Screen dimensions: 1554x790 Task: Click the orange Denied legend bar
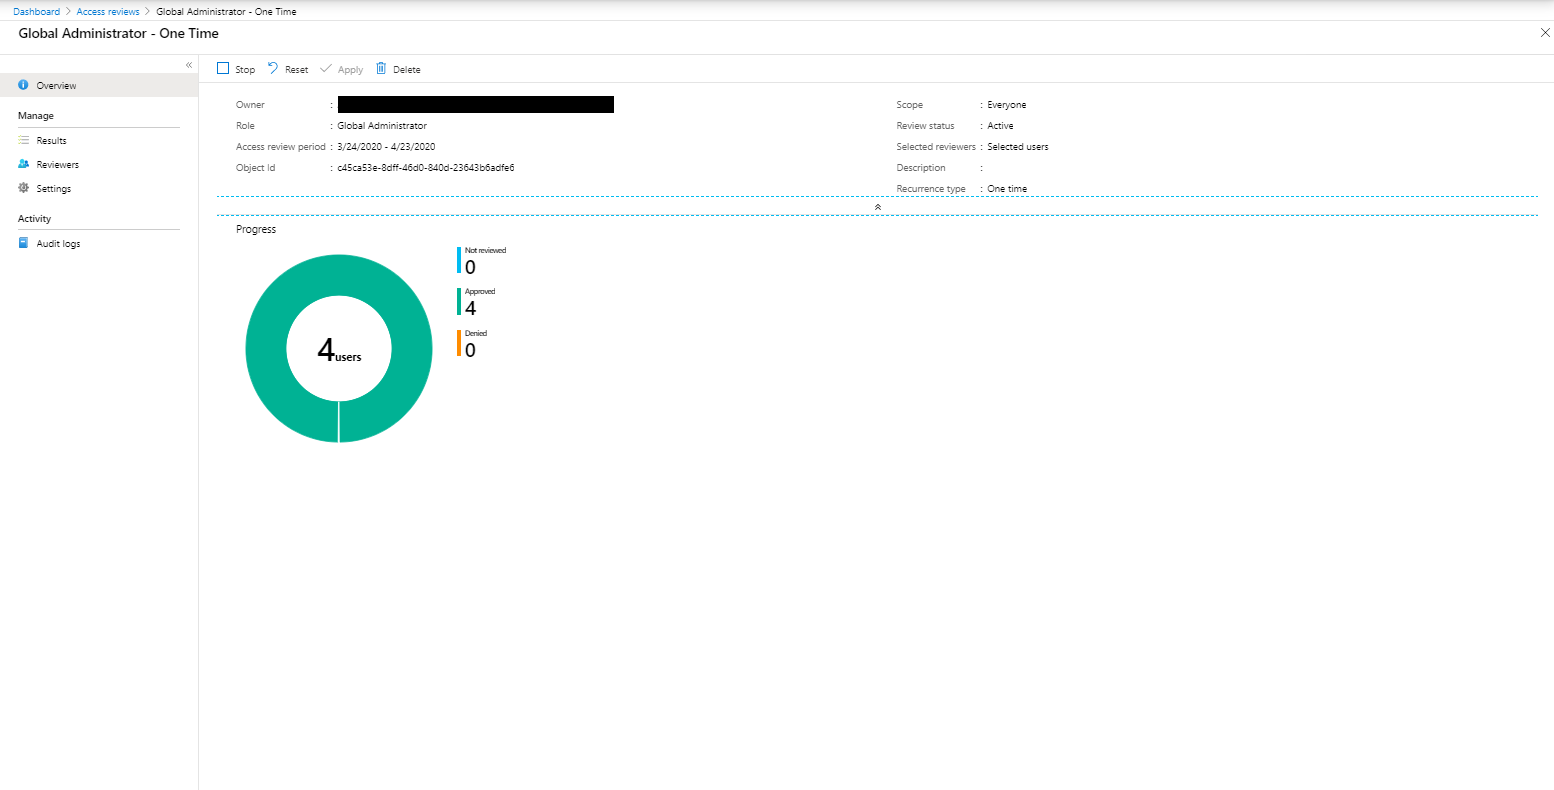[x=459, y=343]
